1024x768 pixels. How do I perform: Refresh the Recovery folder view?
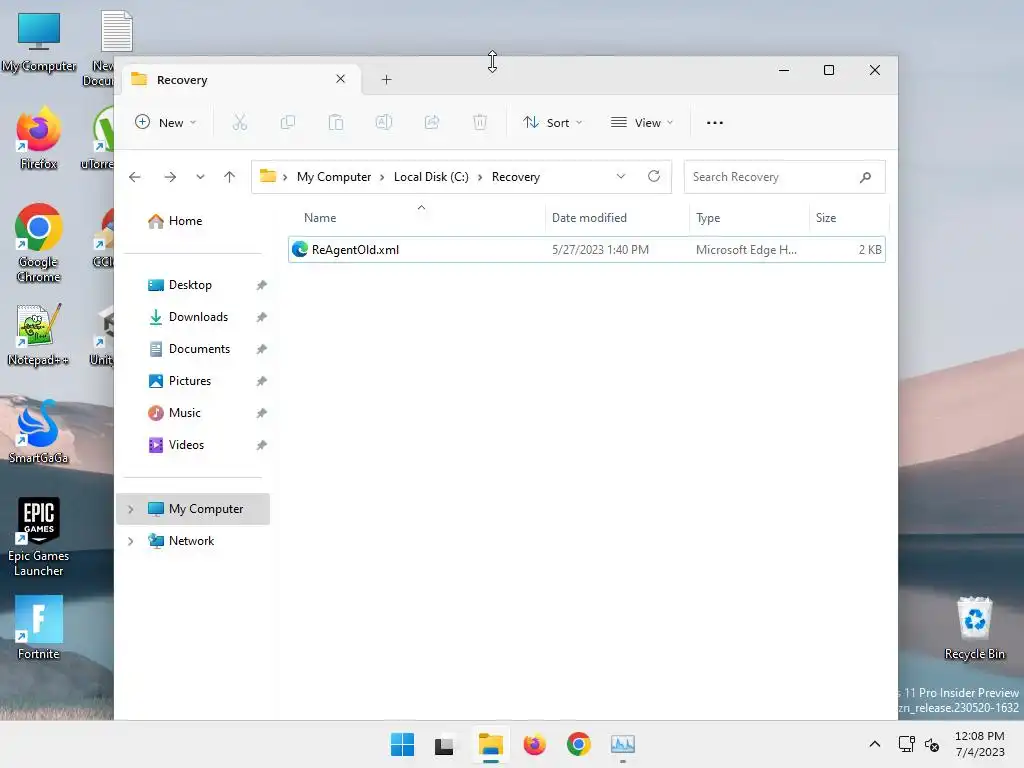[x=654, y=176]
